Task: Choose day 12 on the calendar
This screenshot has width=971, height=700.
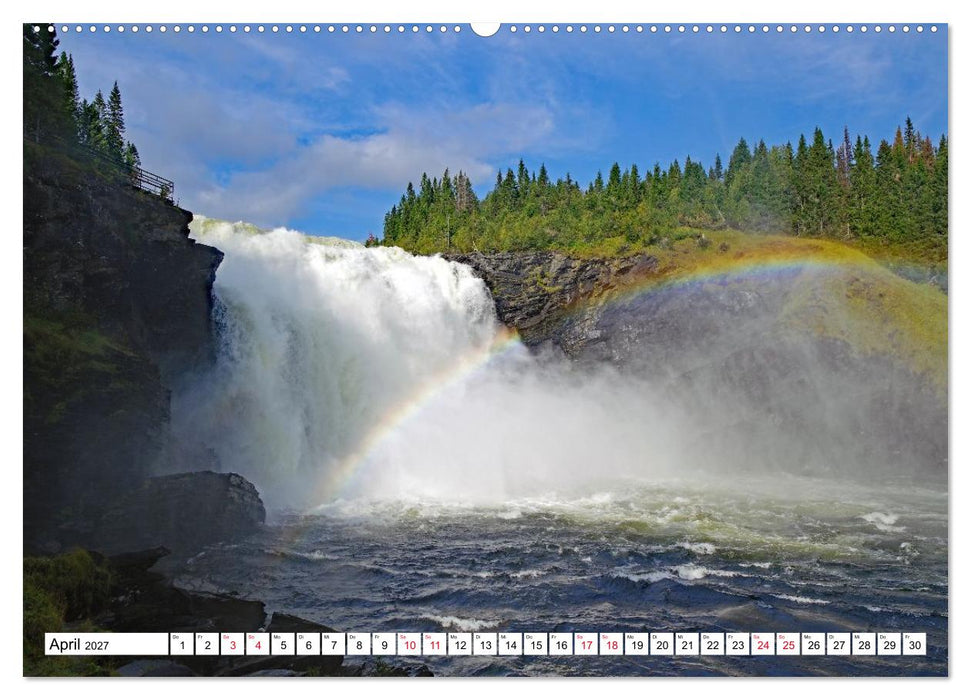Action: (x=460, y=644)
